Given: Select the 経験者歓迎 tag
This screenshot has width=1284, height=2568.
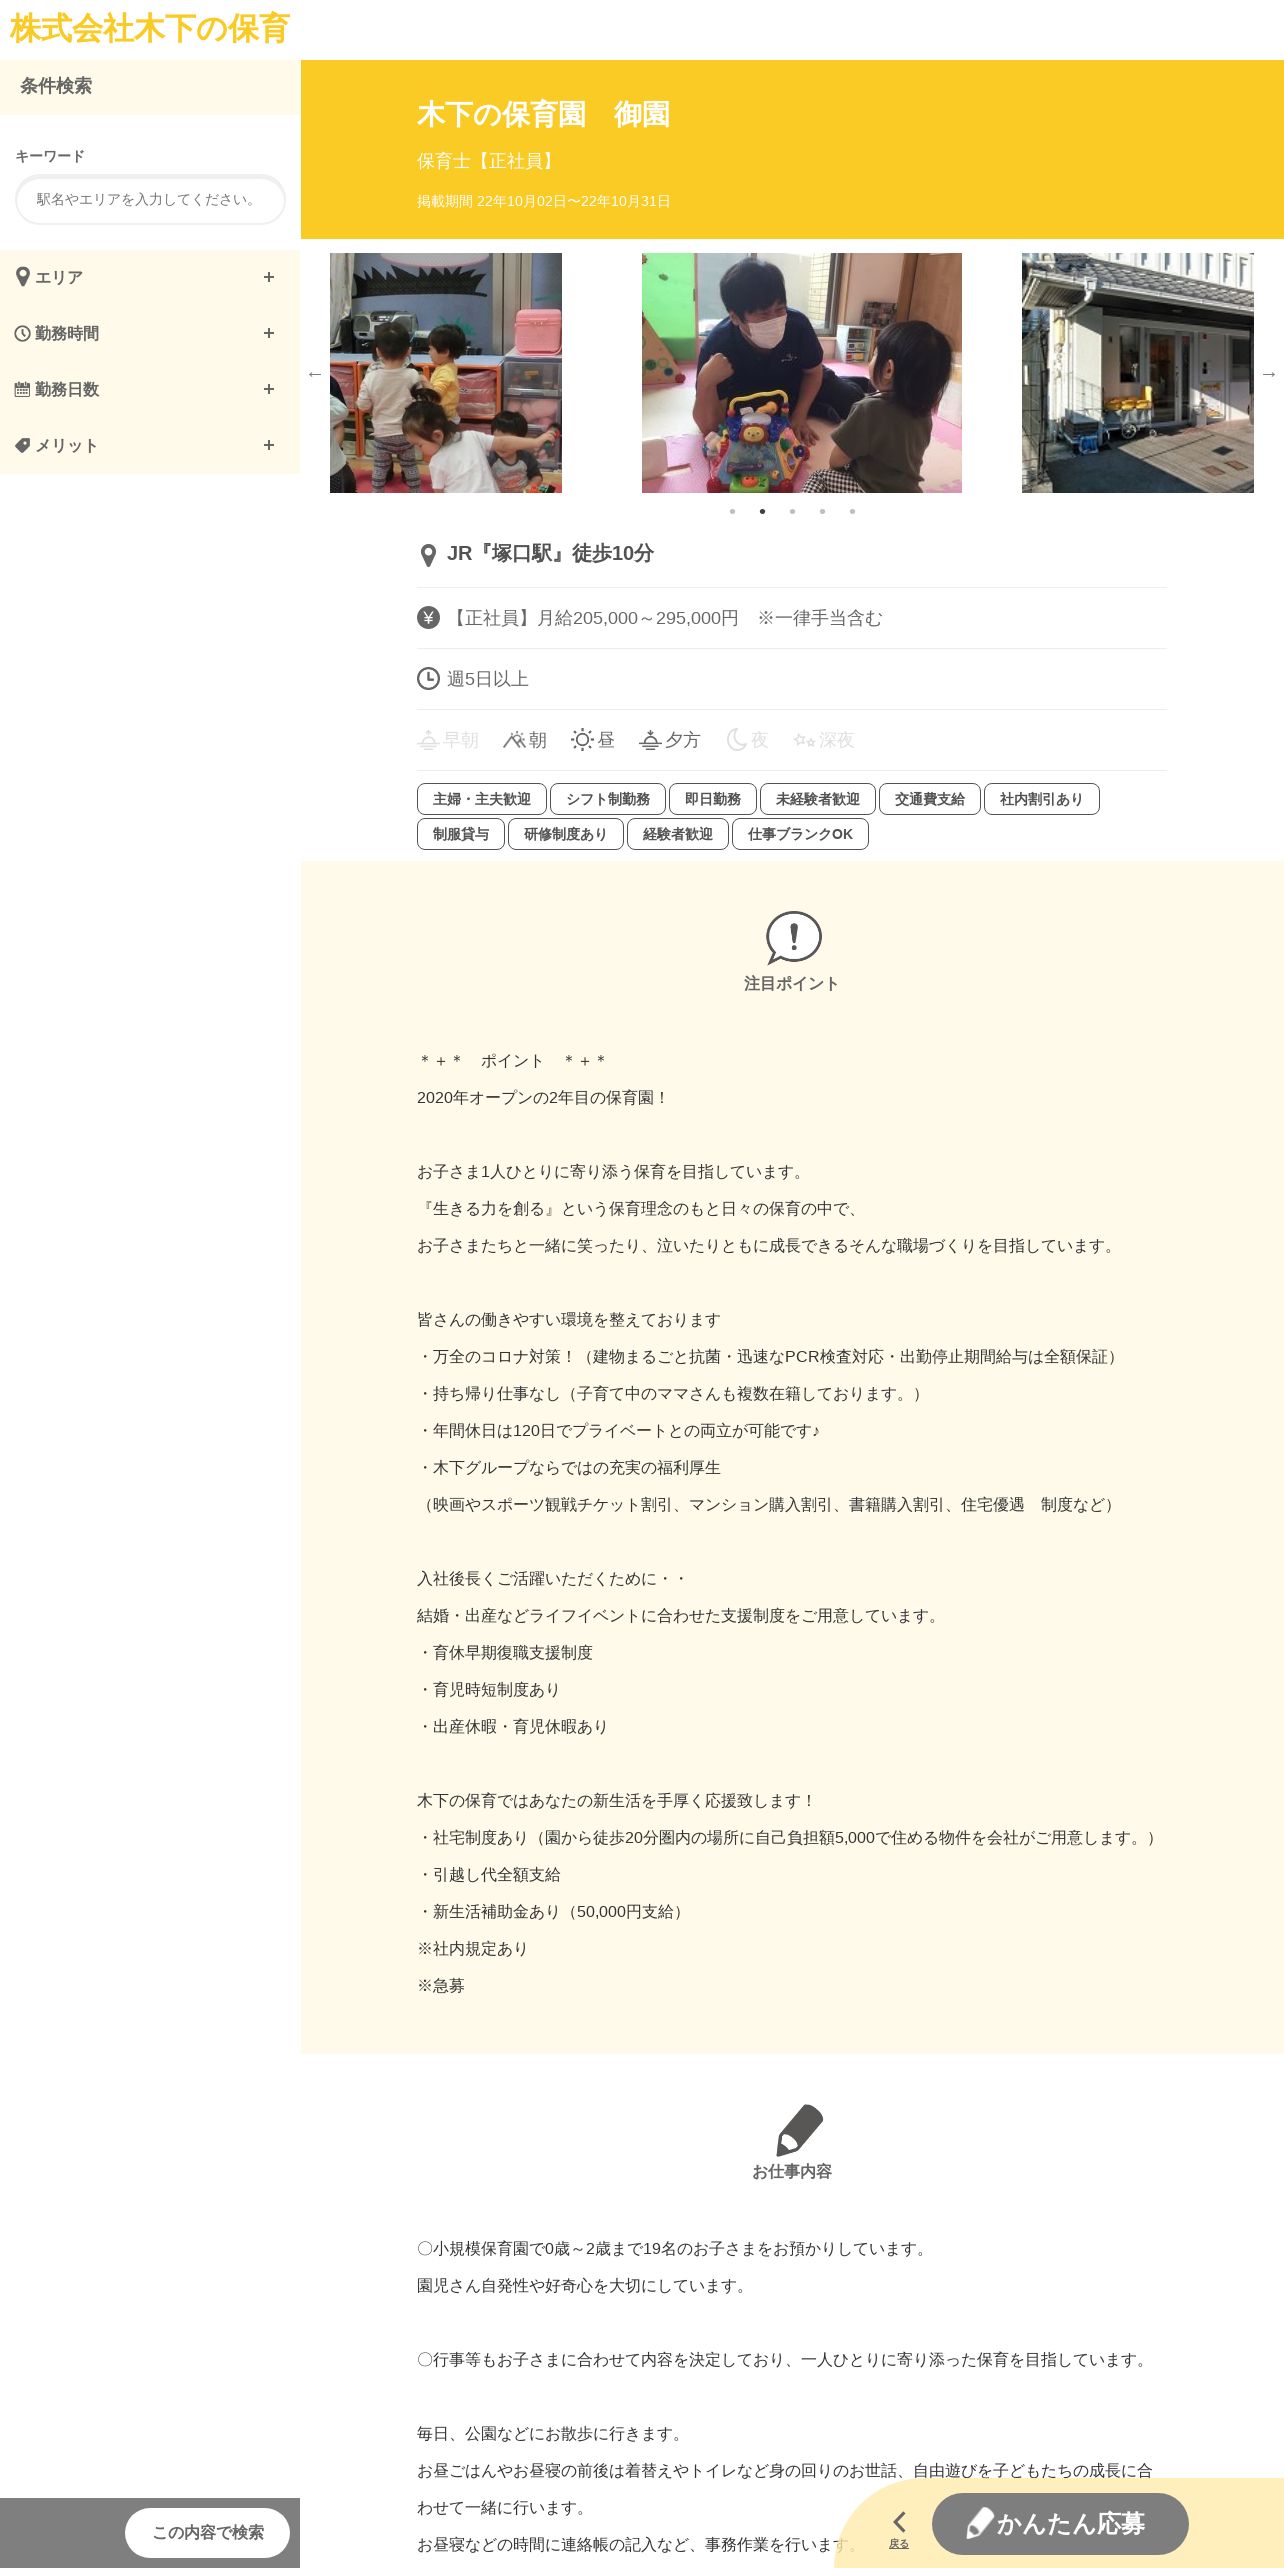Looking at the screenshot, I should point(678,834).
